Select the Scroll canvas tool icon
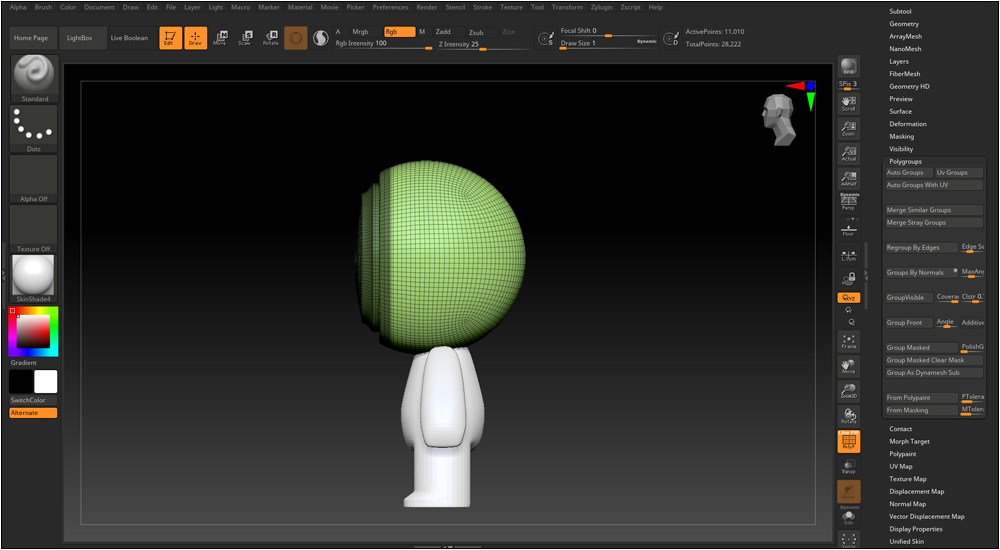Image resolution: width=1000 pixels, height=550 pixels. click(848, 102)
